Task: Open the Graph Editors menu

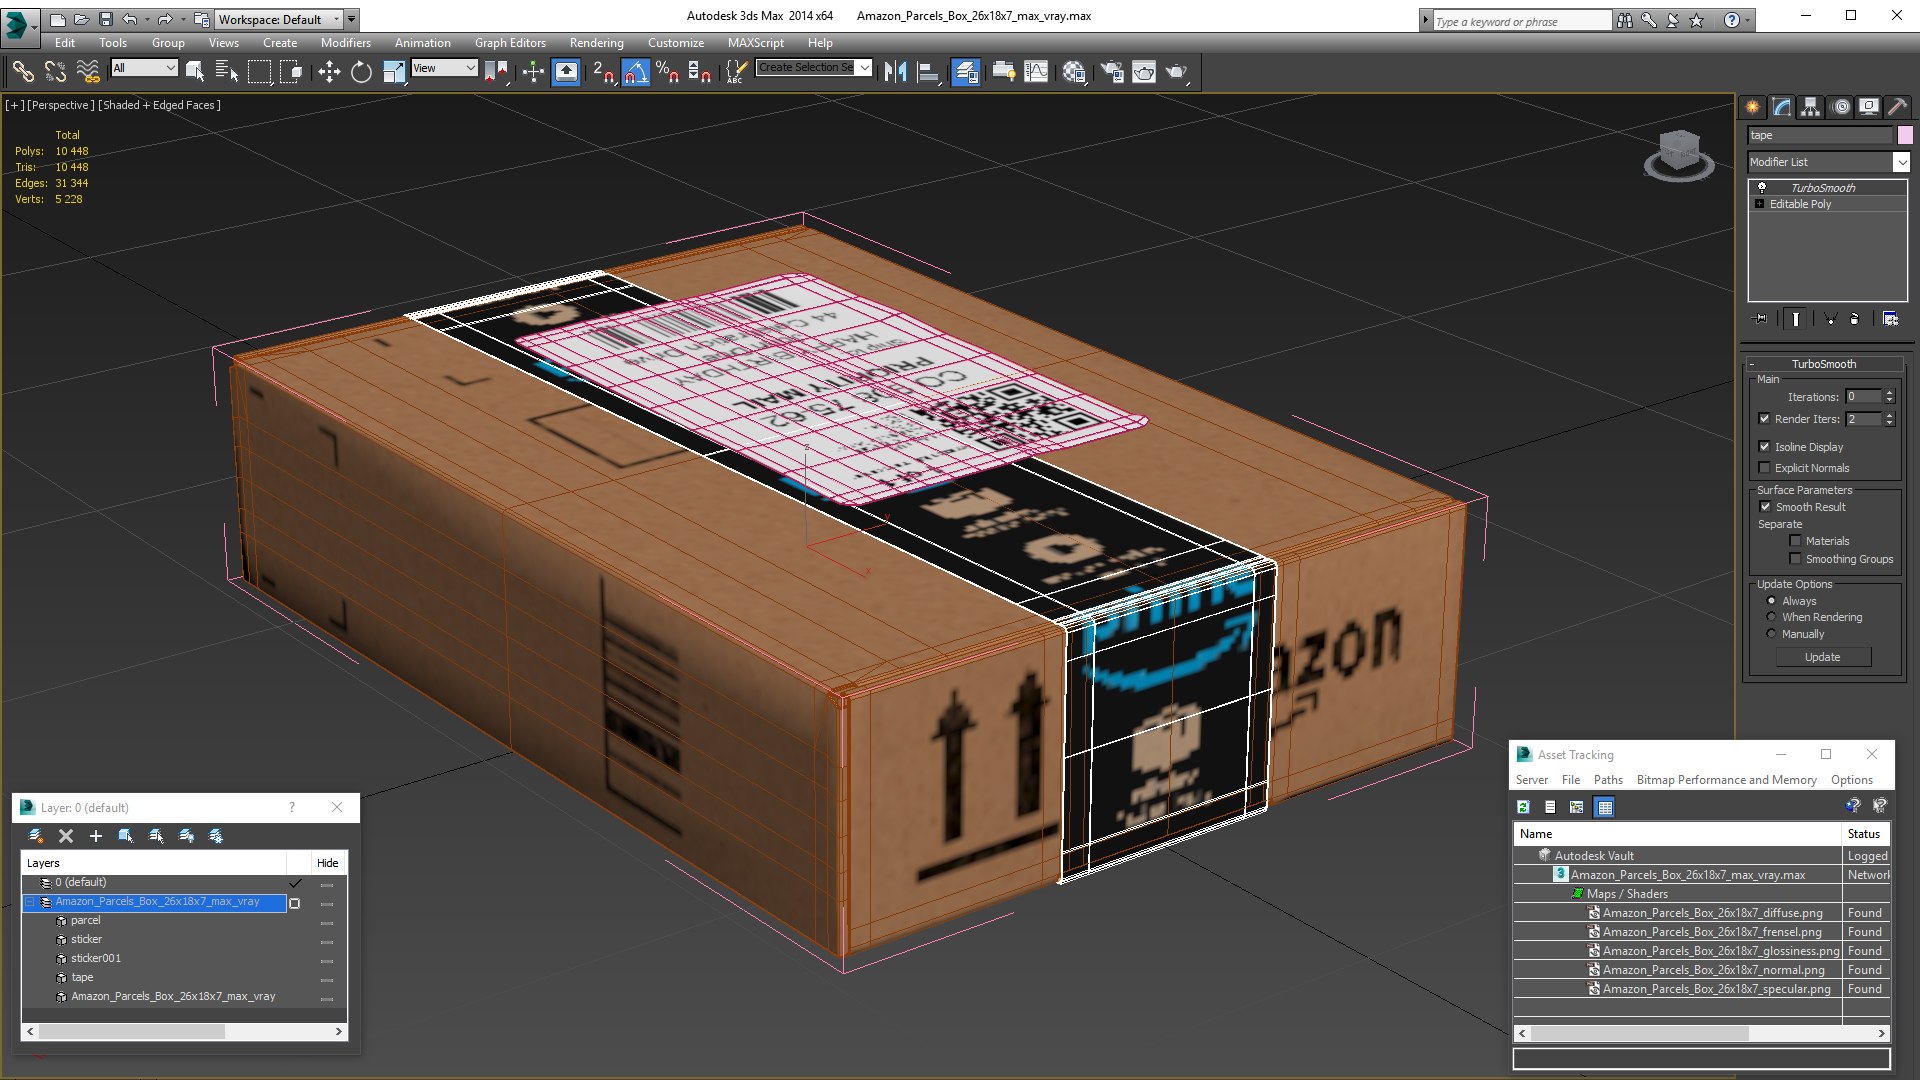Action: [510, 43]
